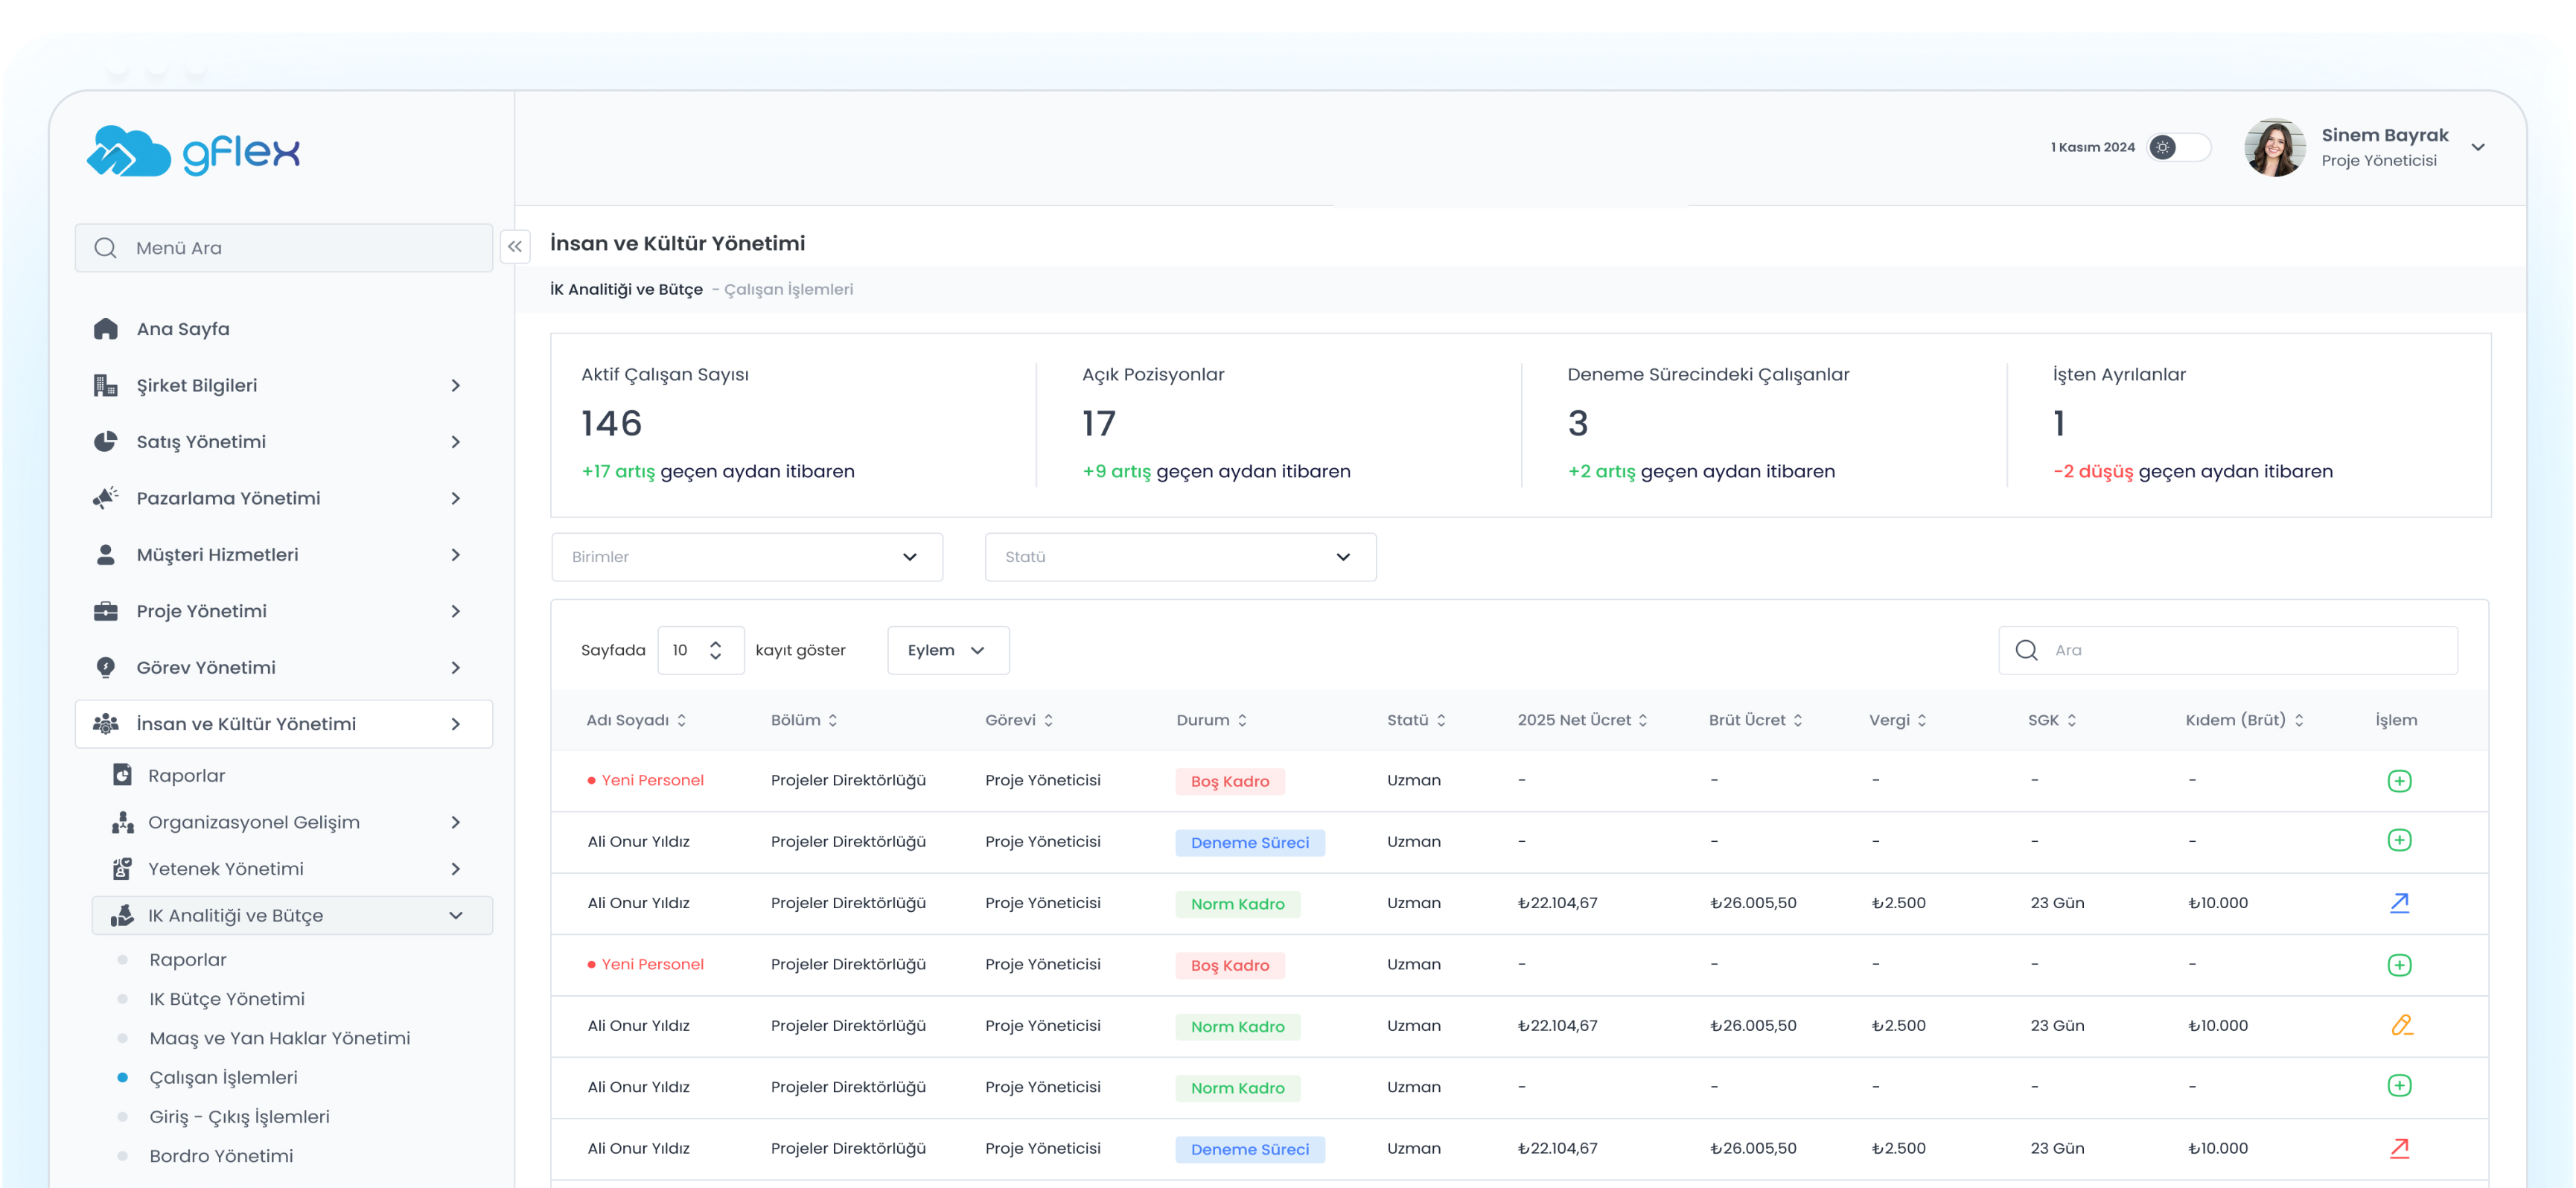The width and height of the screenshot is (2576, 1188).
Task: Click the records-per-page stepper showing 10
Action: (x=700, y=650)
